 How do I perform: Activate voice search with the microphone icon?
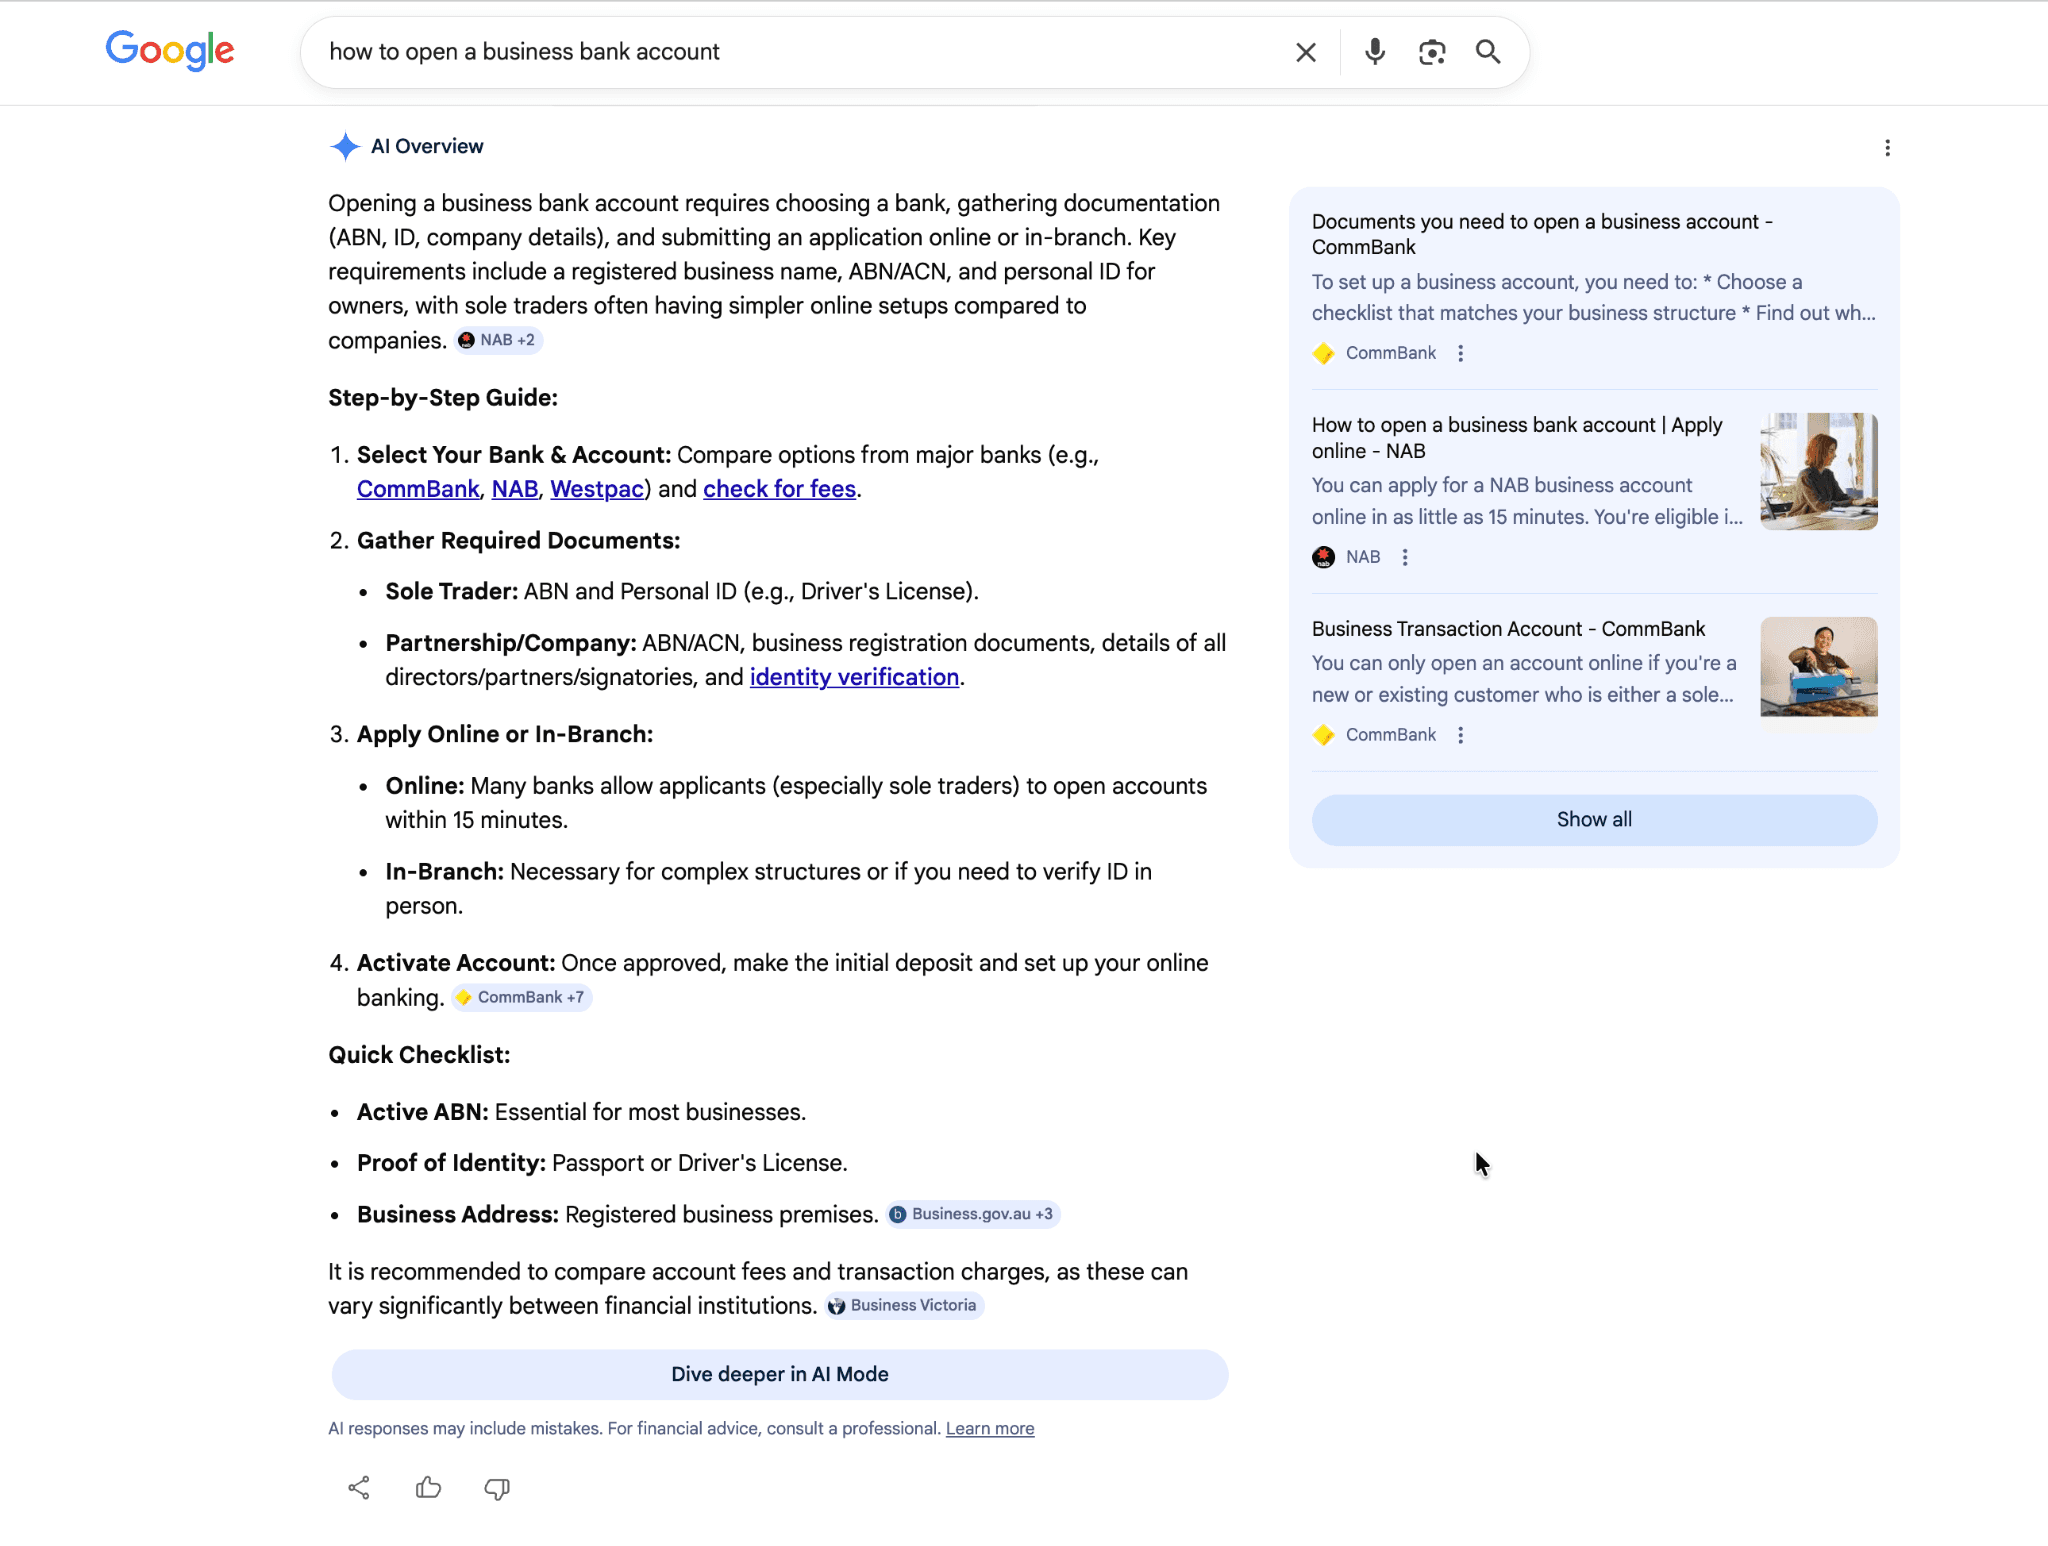pos(1374,51)
